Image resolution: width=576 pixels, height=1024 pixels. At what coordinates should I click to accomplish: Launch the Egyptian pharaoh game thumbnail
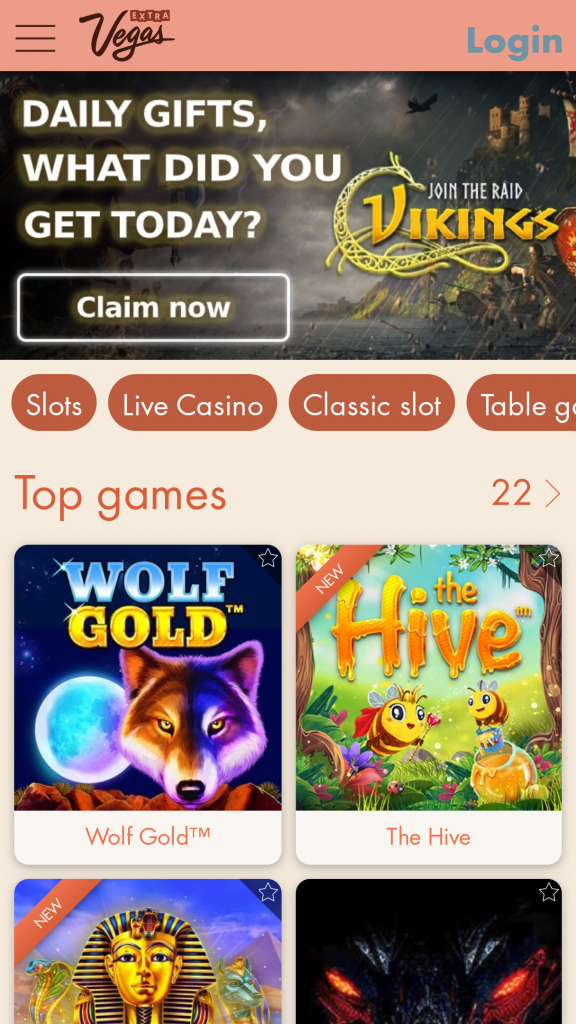pyautogui.click(x=148, y=952)
